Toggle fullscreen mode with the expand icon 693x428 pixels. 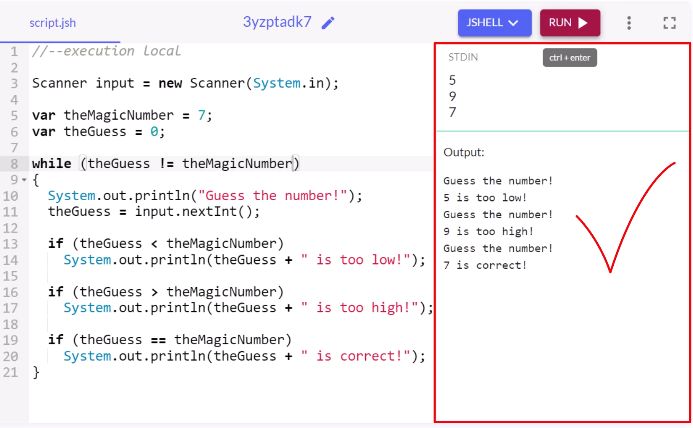pyautogui.click(x=670, y=23)
